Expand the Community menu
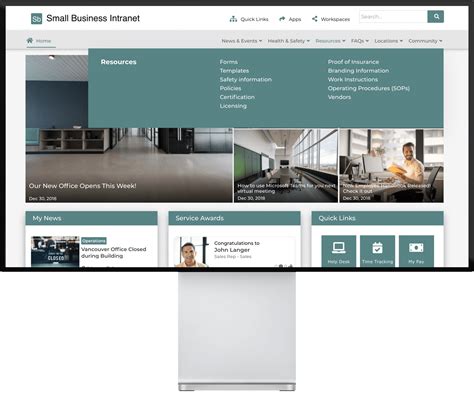Viewport: 474px width, 394px height. (x=425, y=41)
